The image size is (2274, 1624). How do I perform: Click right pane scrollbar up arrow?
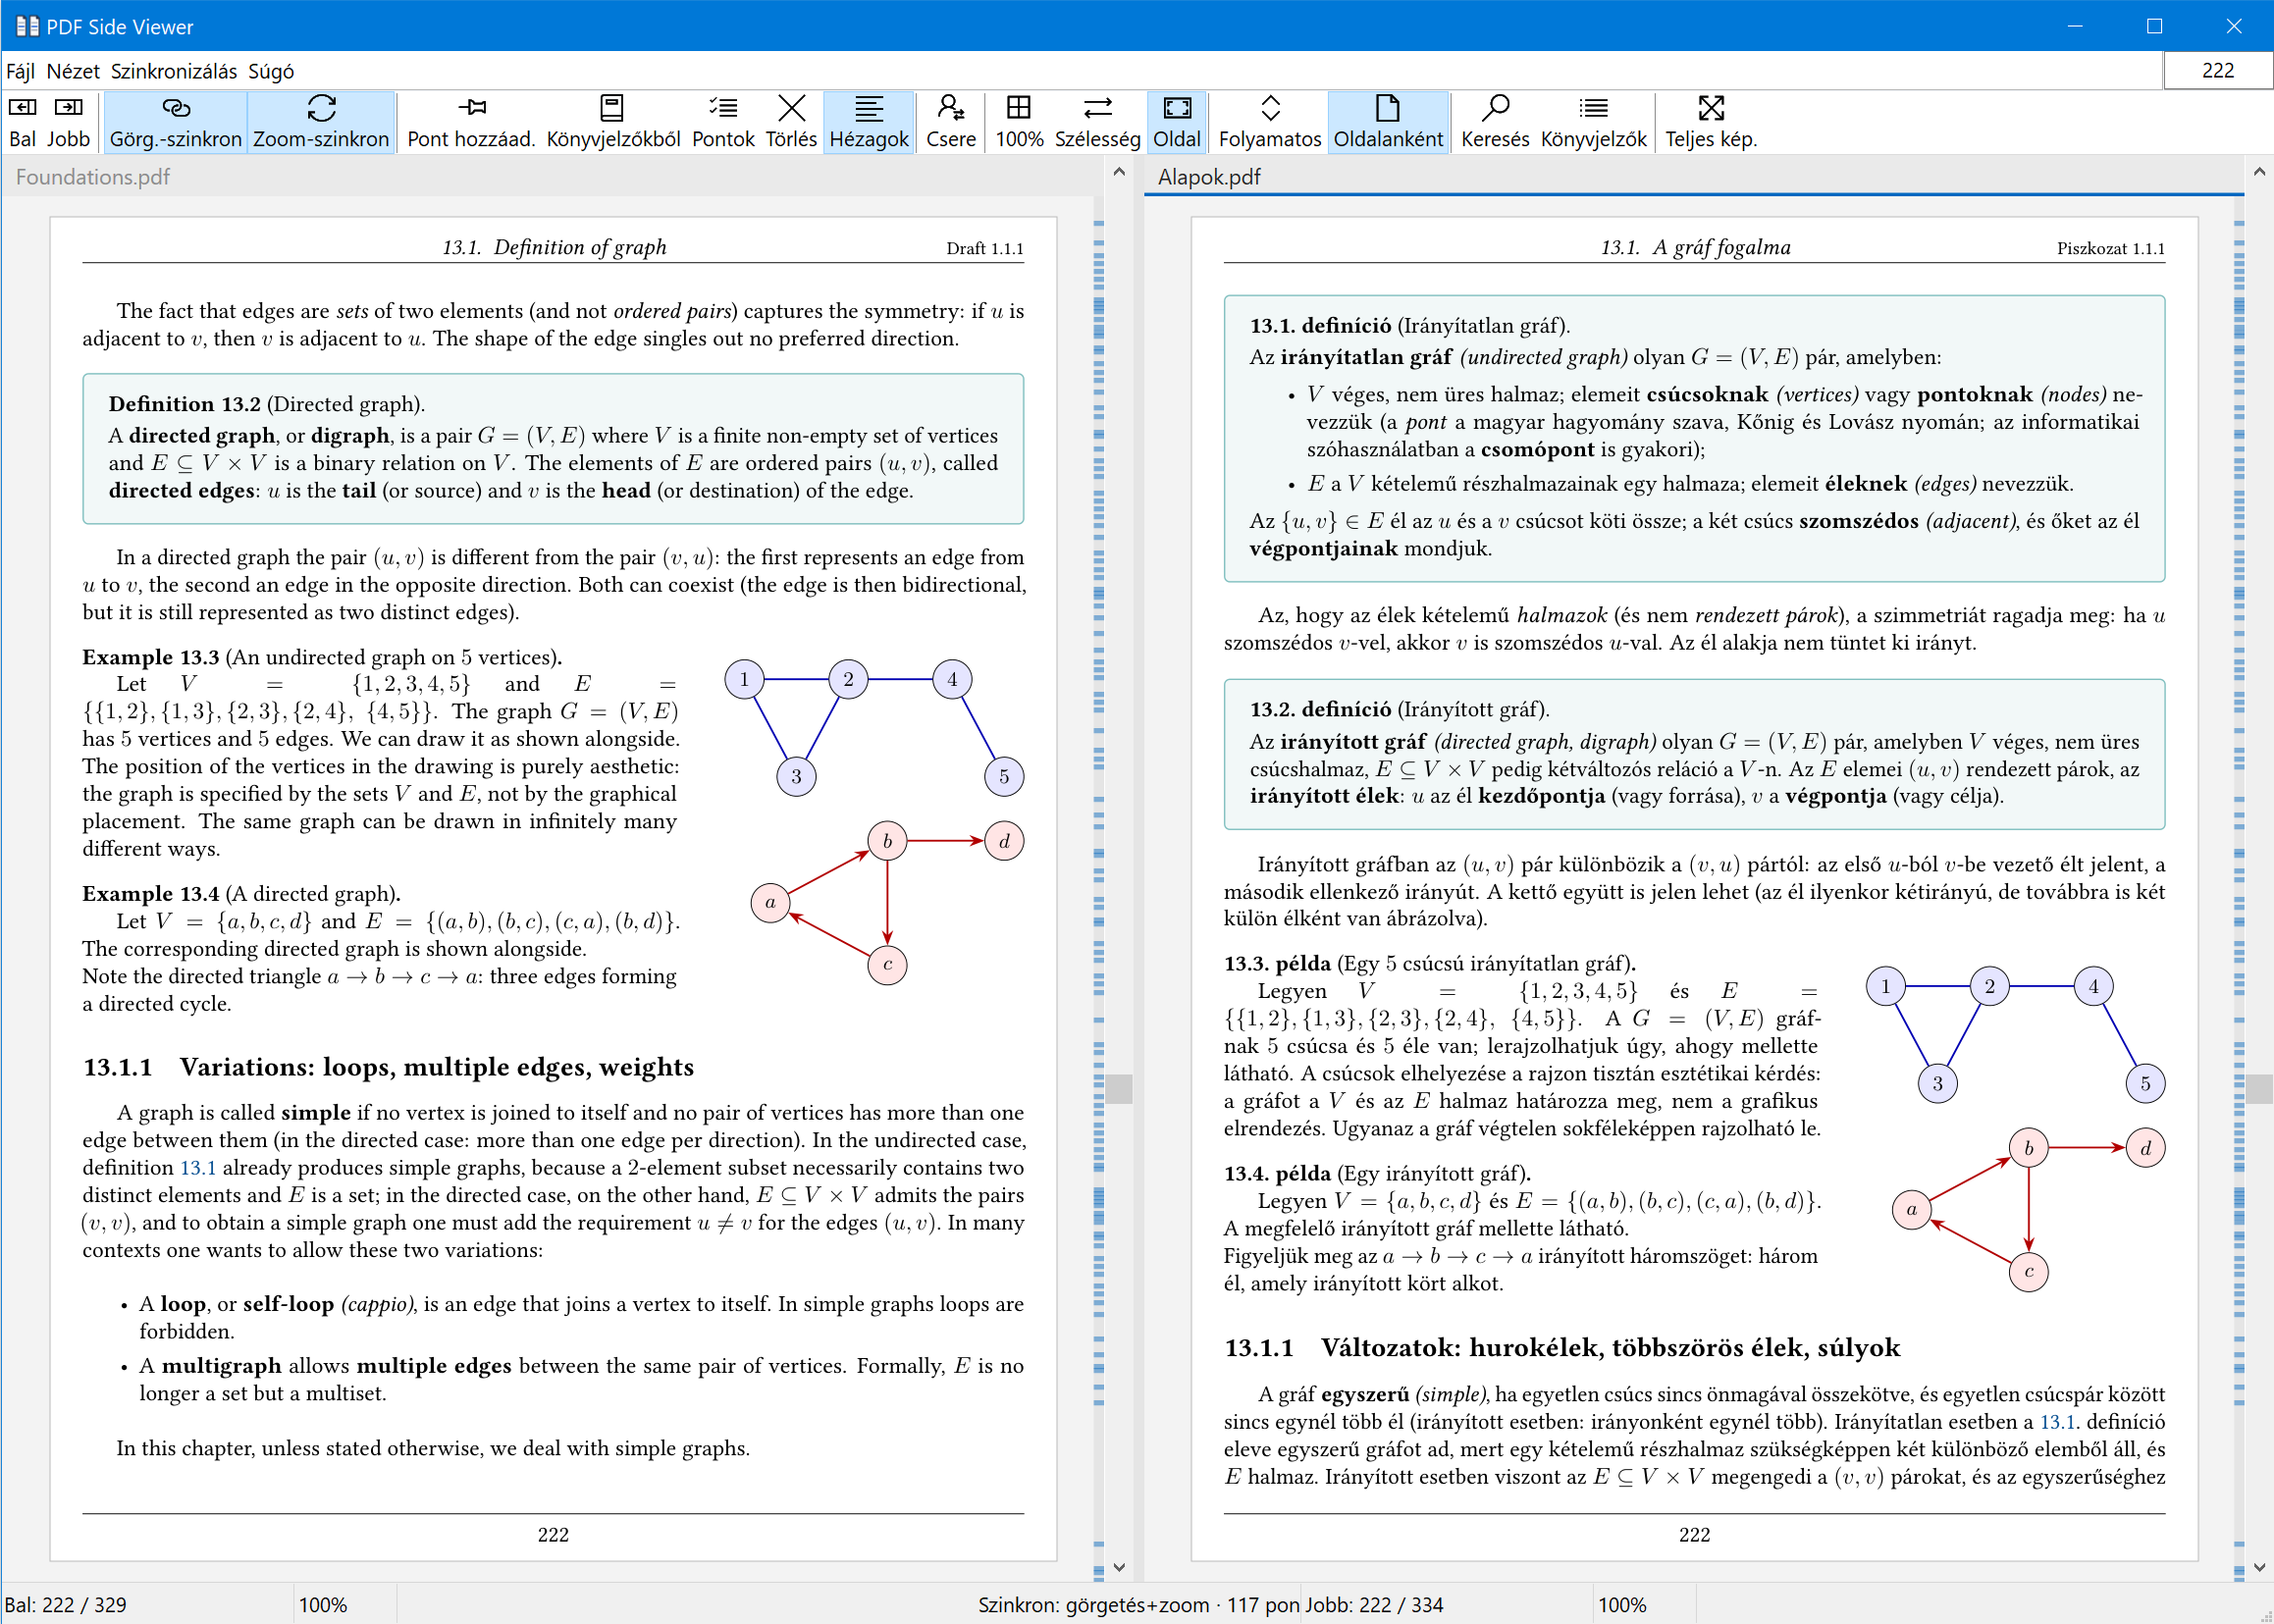point(2259,172)
